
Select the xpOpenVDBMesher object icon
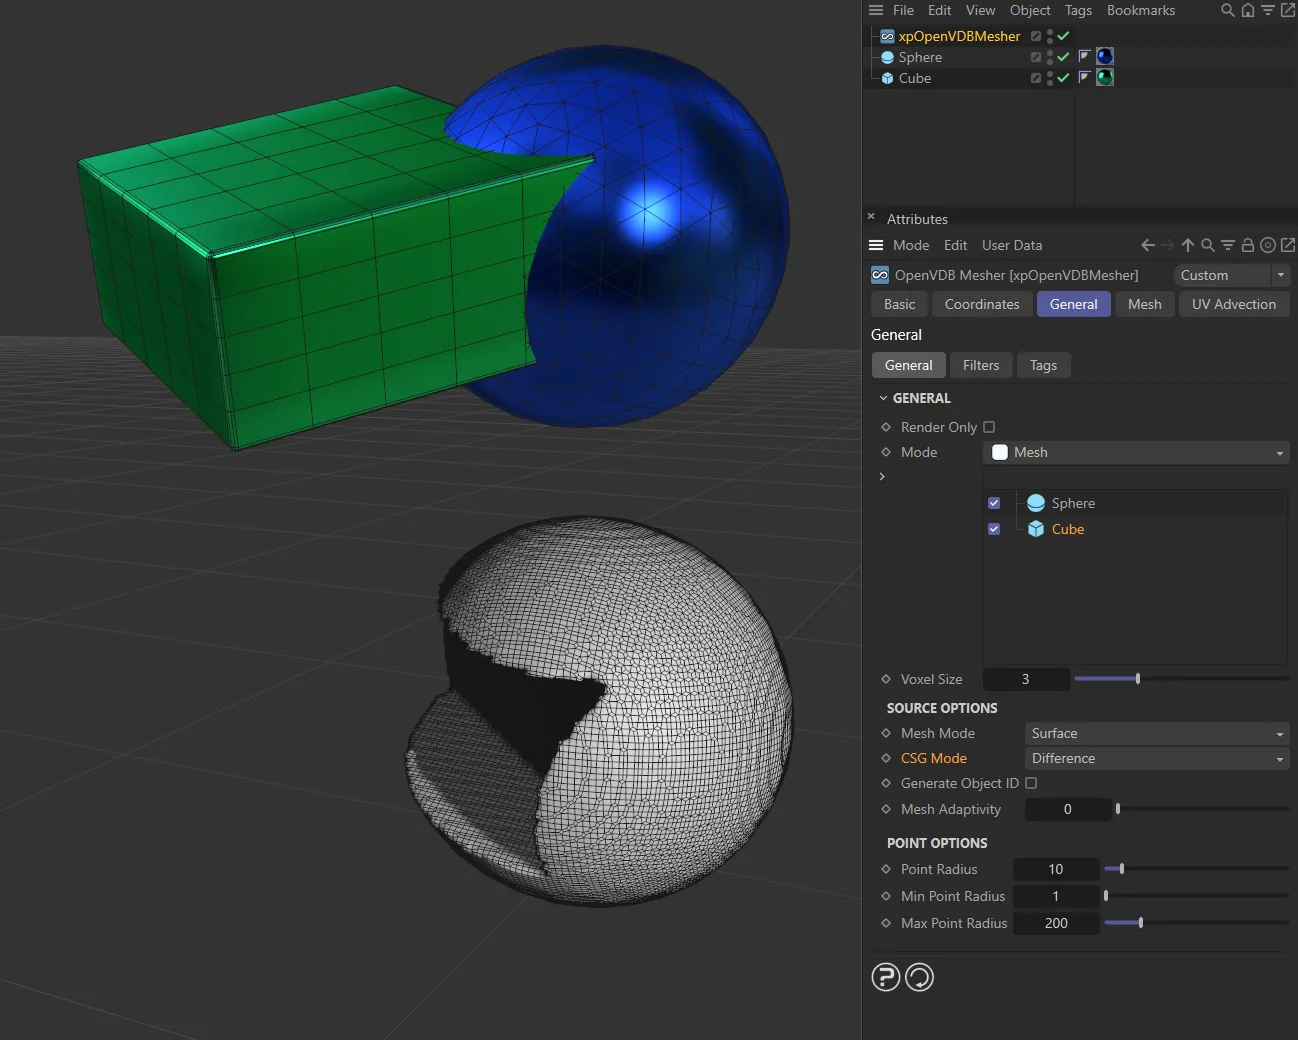[x=886, y=36]
